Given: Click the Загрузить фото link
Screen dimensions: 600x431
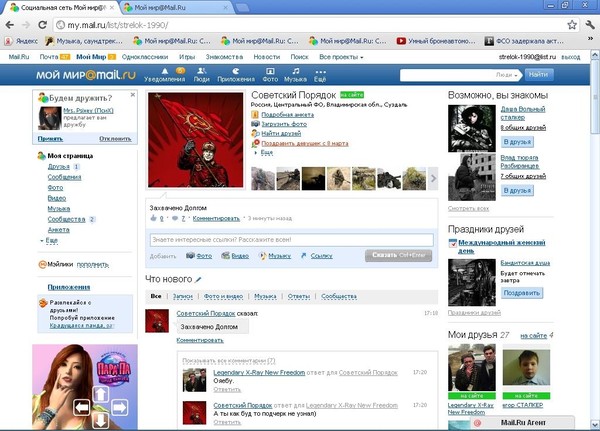Looking at the screenshot, I should [284, 124].
